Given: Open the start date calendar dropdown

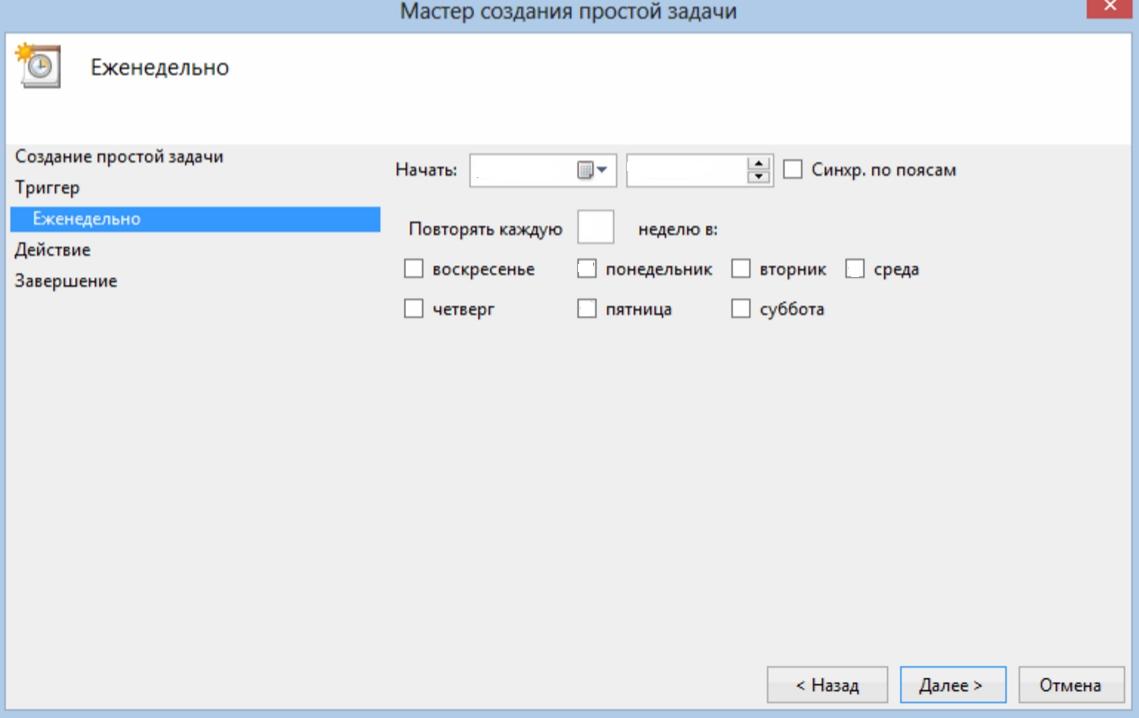Looking at the screenshot, I should coord(592,170).
